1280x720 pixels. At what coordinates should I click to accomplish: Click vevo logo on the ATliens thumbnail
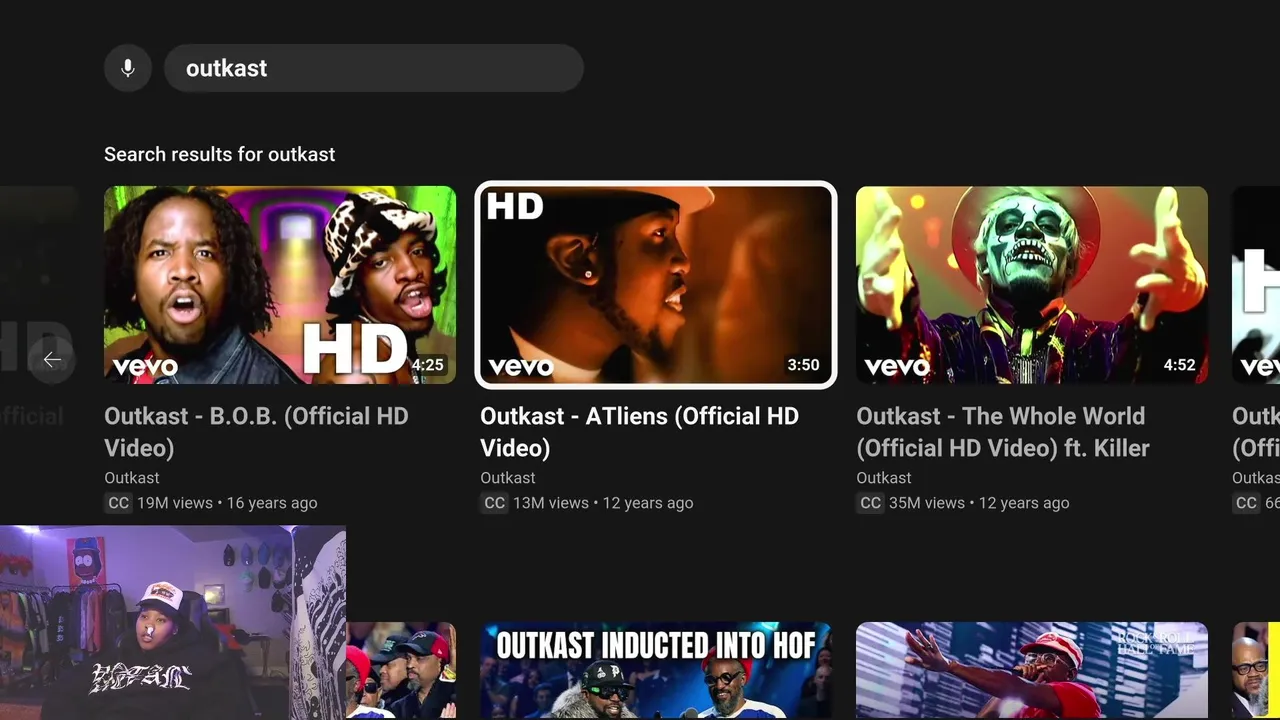[521, 367]
